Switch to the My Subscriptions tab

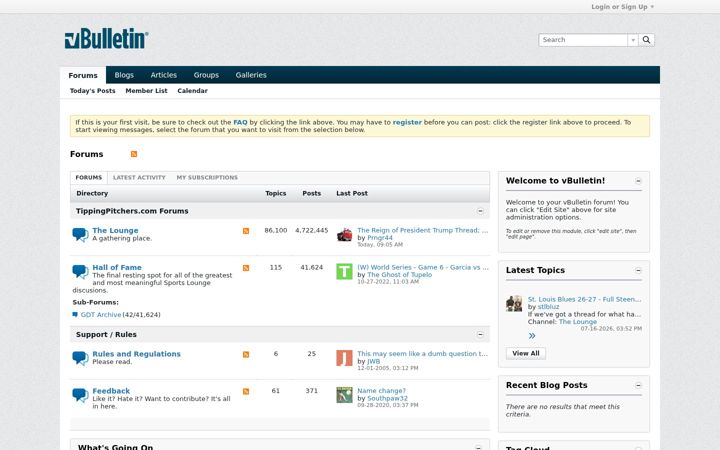tap(207, 178)
